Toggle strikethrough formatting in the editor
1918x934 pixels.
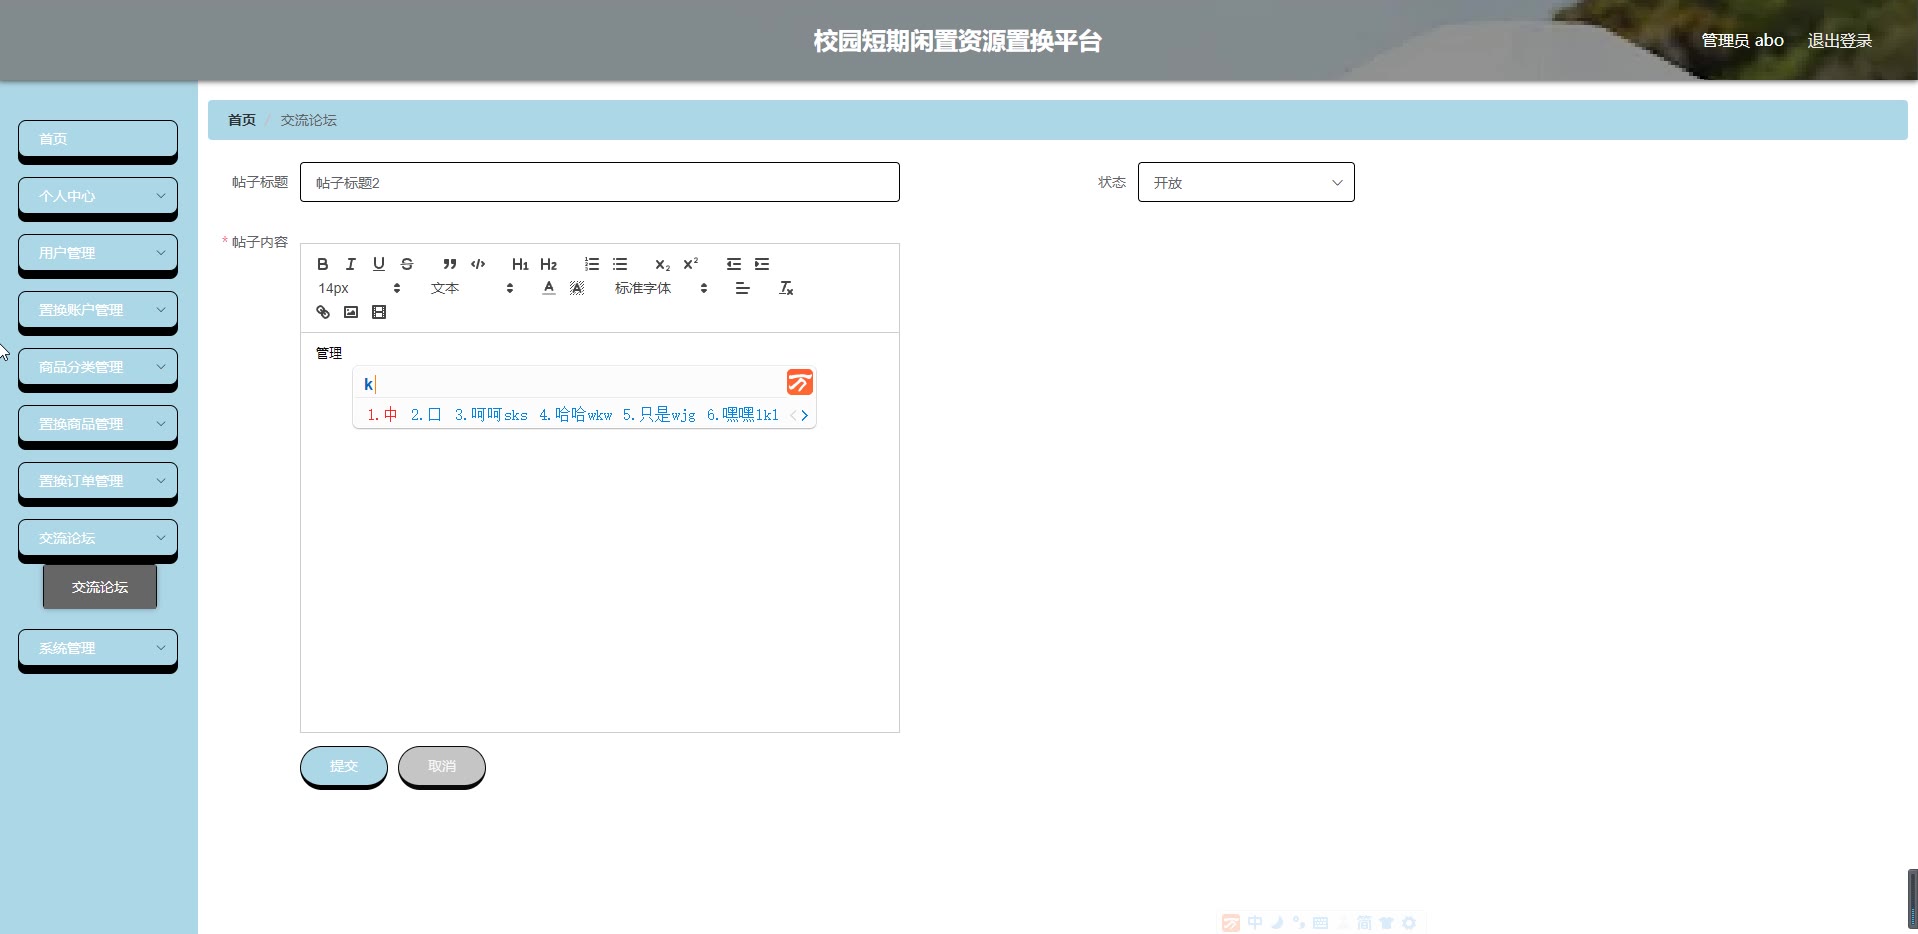406,264
